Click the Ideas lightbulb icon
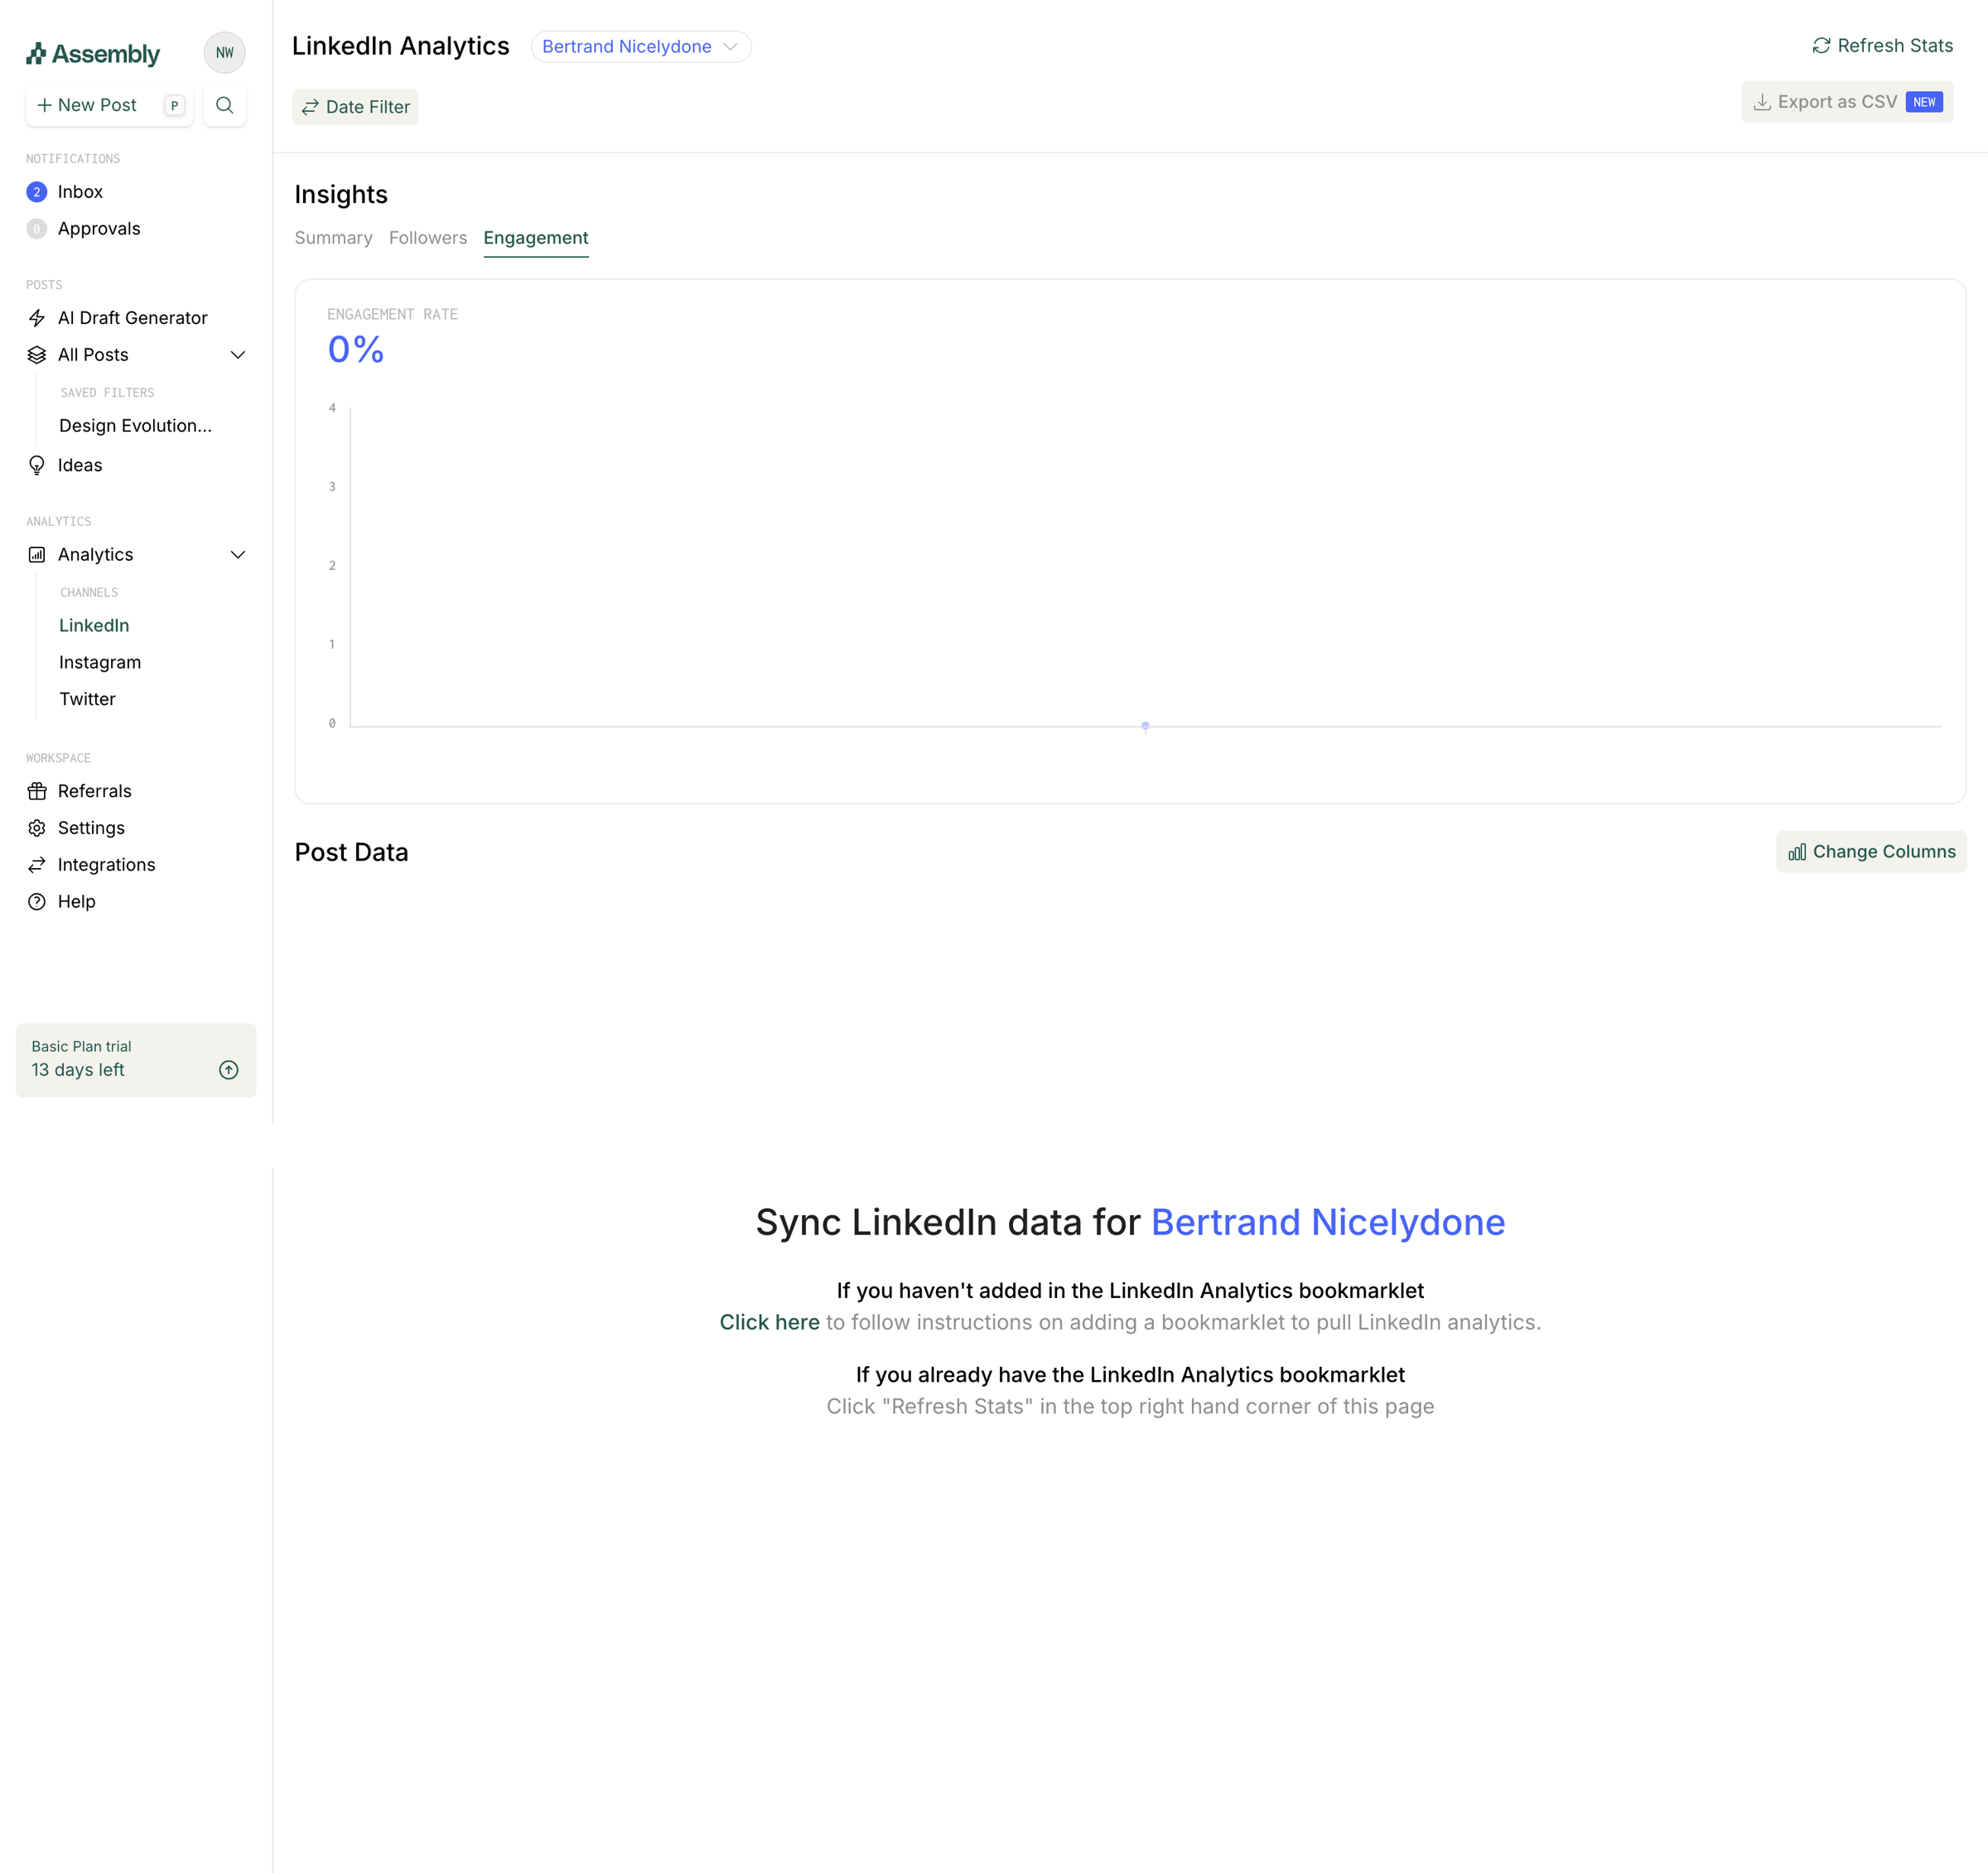1988x1873 pixels. pos(37,465)
